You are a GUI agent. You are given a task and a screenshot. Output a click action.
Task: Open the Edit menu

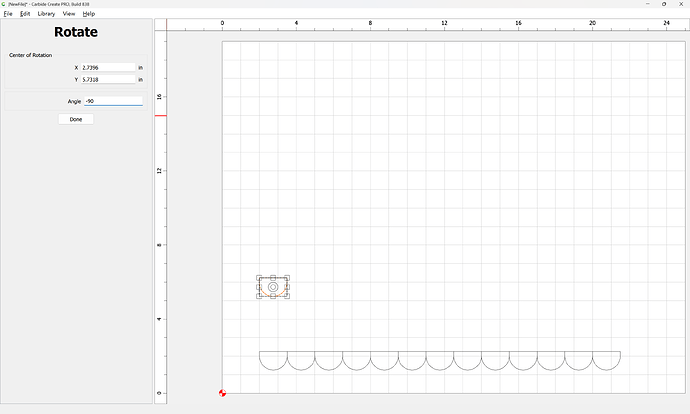[25, 14]
